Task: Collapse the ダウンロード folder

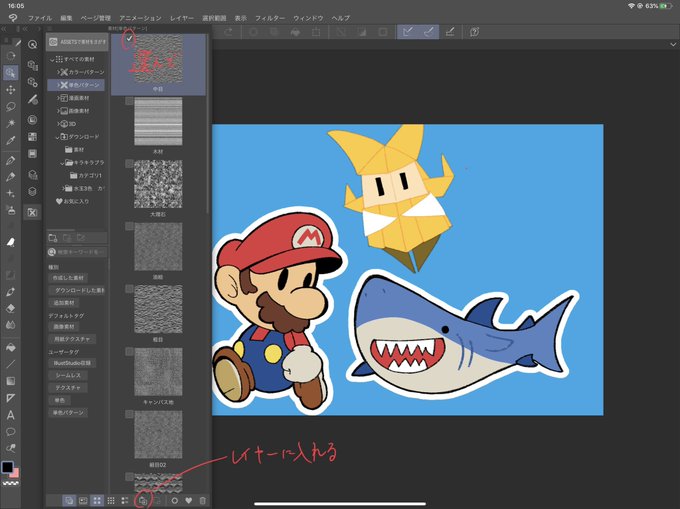Action: (x=58, y=137)
